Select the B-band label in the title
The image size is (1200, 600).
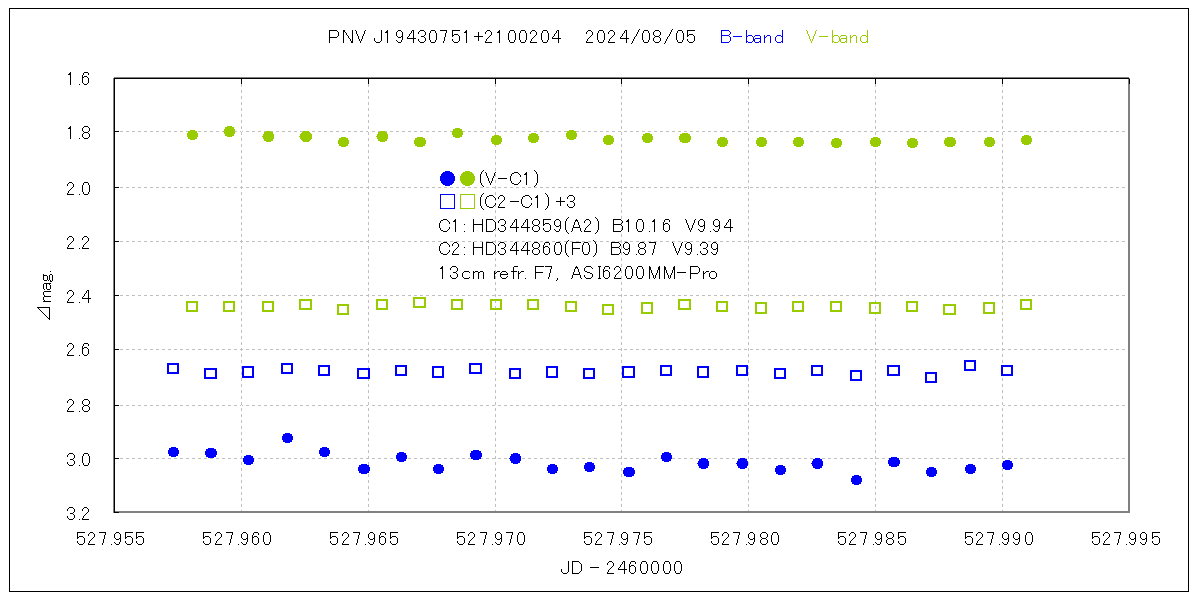(751, 38)
